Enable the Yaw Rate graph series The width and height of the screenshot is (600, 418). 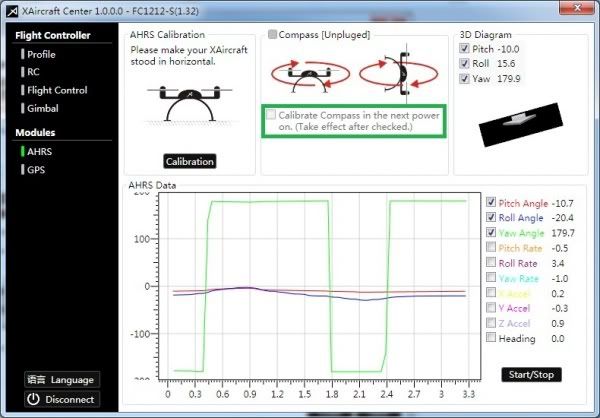coord(491,277)
